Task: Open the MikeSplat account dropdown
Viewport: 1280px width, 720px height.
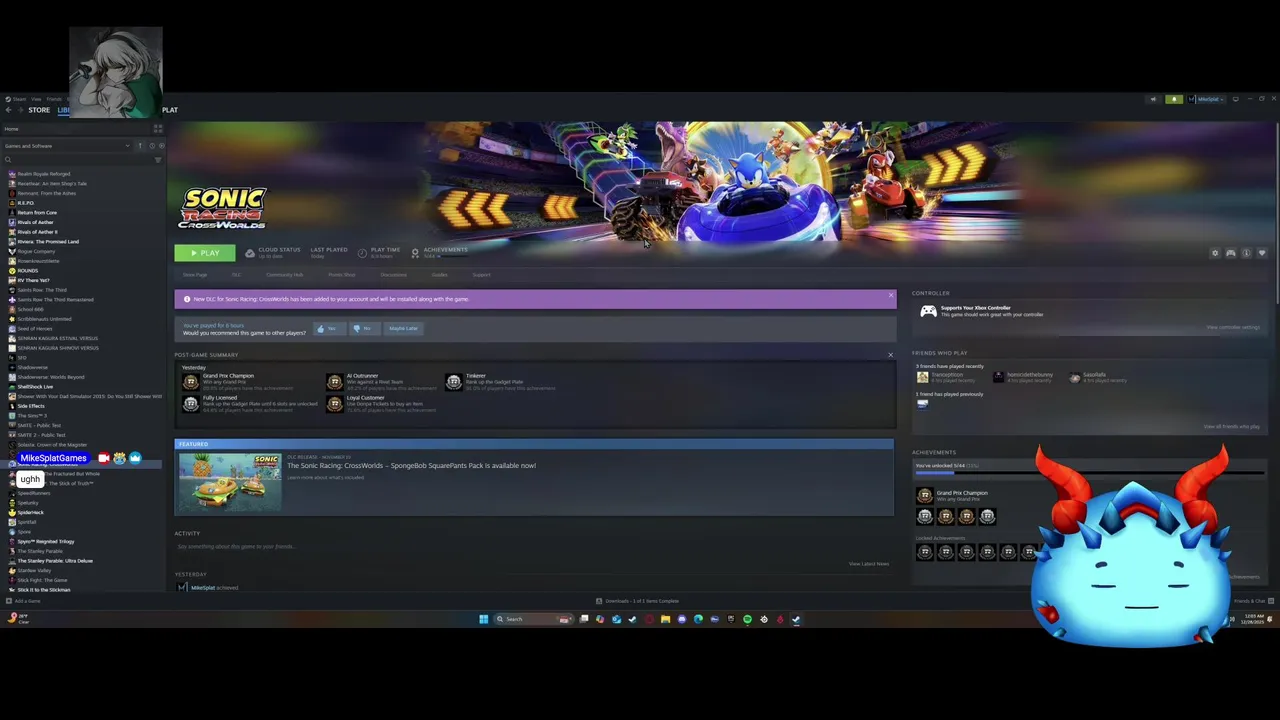Action: (1208, 99)
